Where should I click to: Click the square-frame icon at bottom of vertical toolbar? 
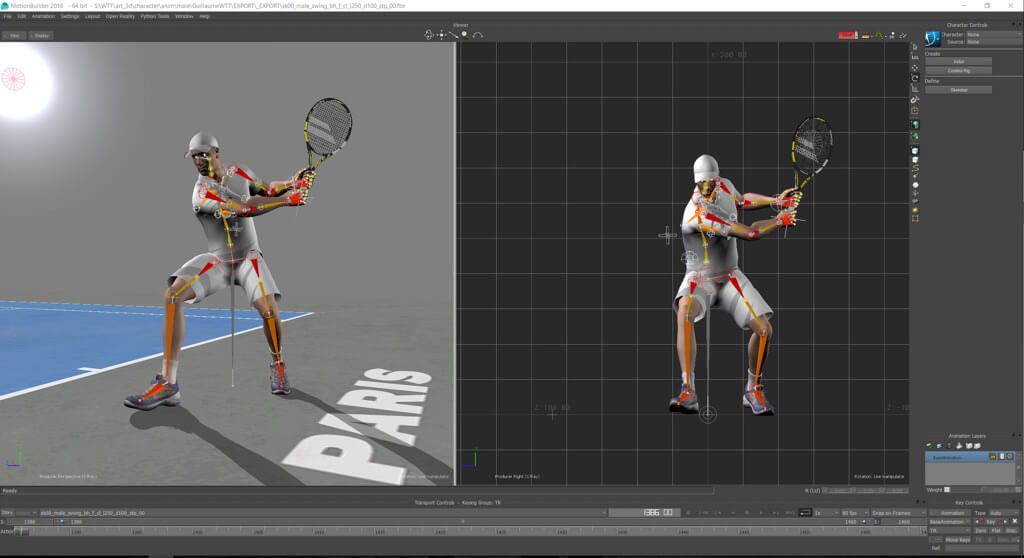coord(915,219)
